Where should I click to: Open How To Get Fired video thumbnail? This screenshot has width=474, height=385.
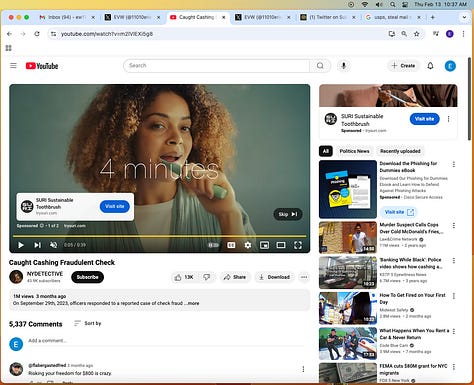coord(348,308)
